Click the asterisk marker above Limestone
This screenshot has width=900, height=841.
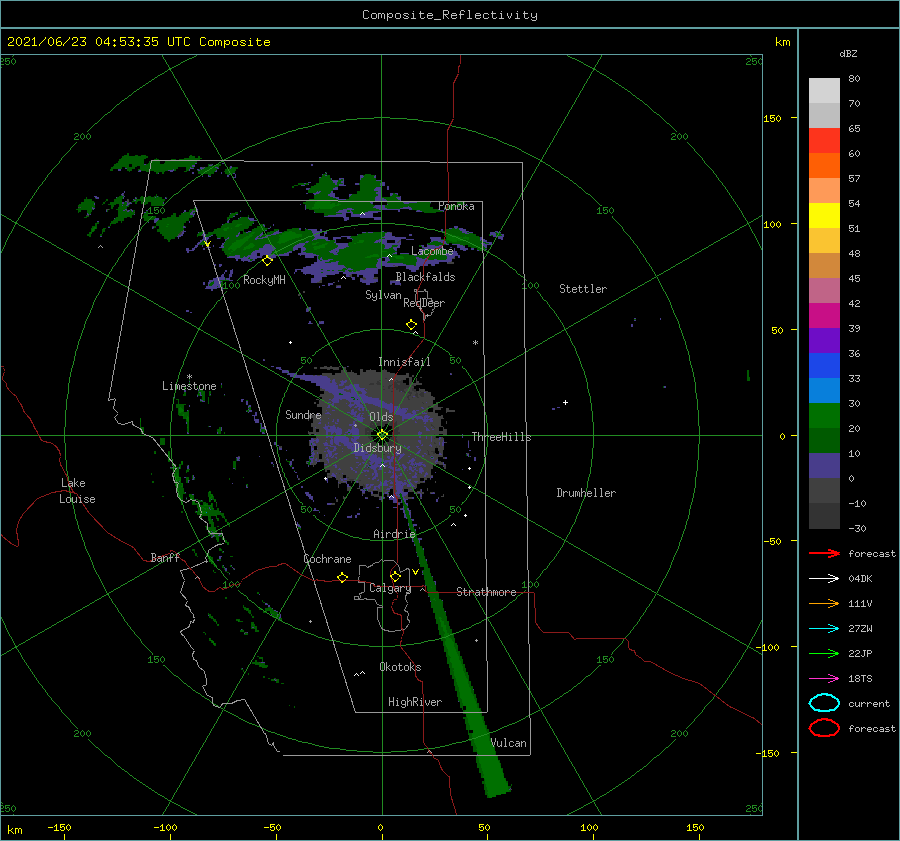[x=189, y=377]
